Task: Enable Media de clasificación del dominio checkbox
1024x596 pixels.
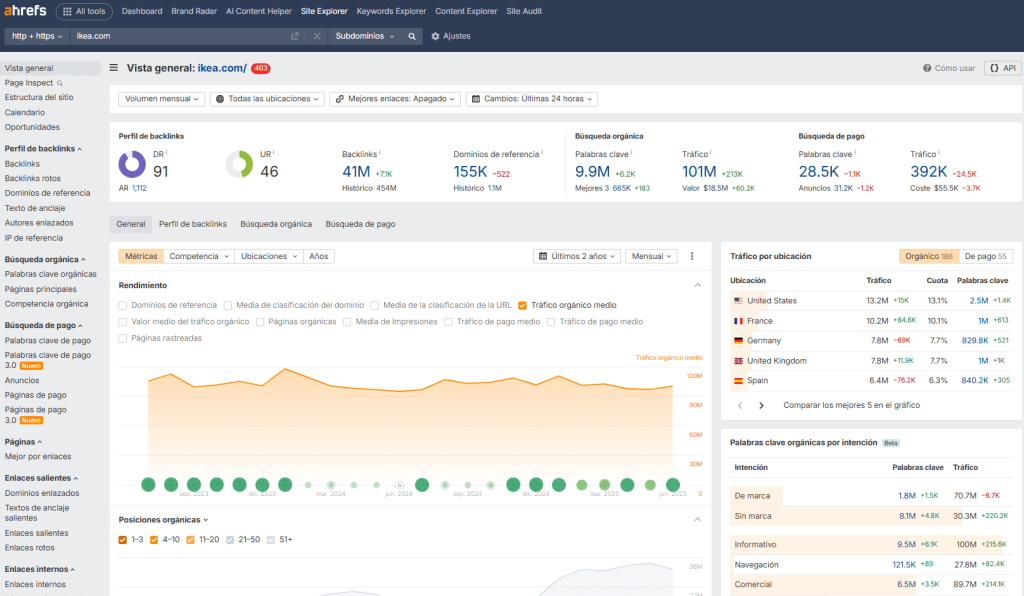Action: [228, 306]
